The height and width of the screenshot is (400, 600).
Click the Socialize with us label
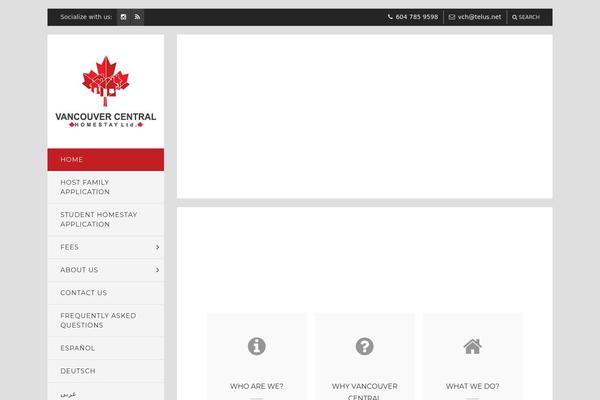[86, 17]
